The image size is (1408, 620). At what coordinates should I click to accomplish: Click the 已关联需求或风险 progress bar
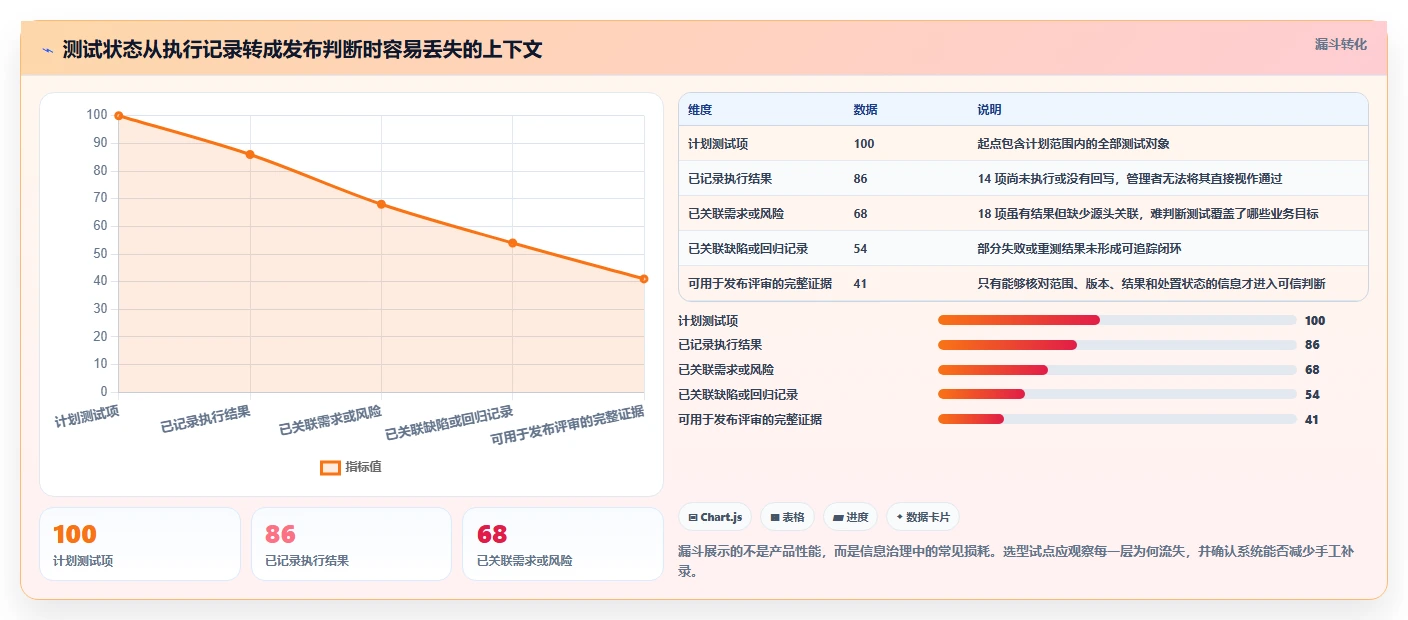tap(1117, 370)
